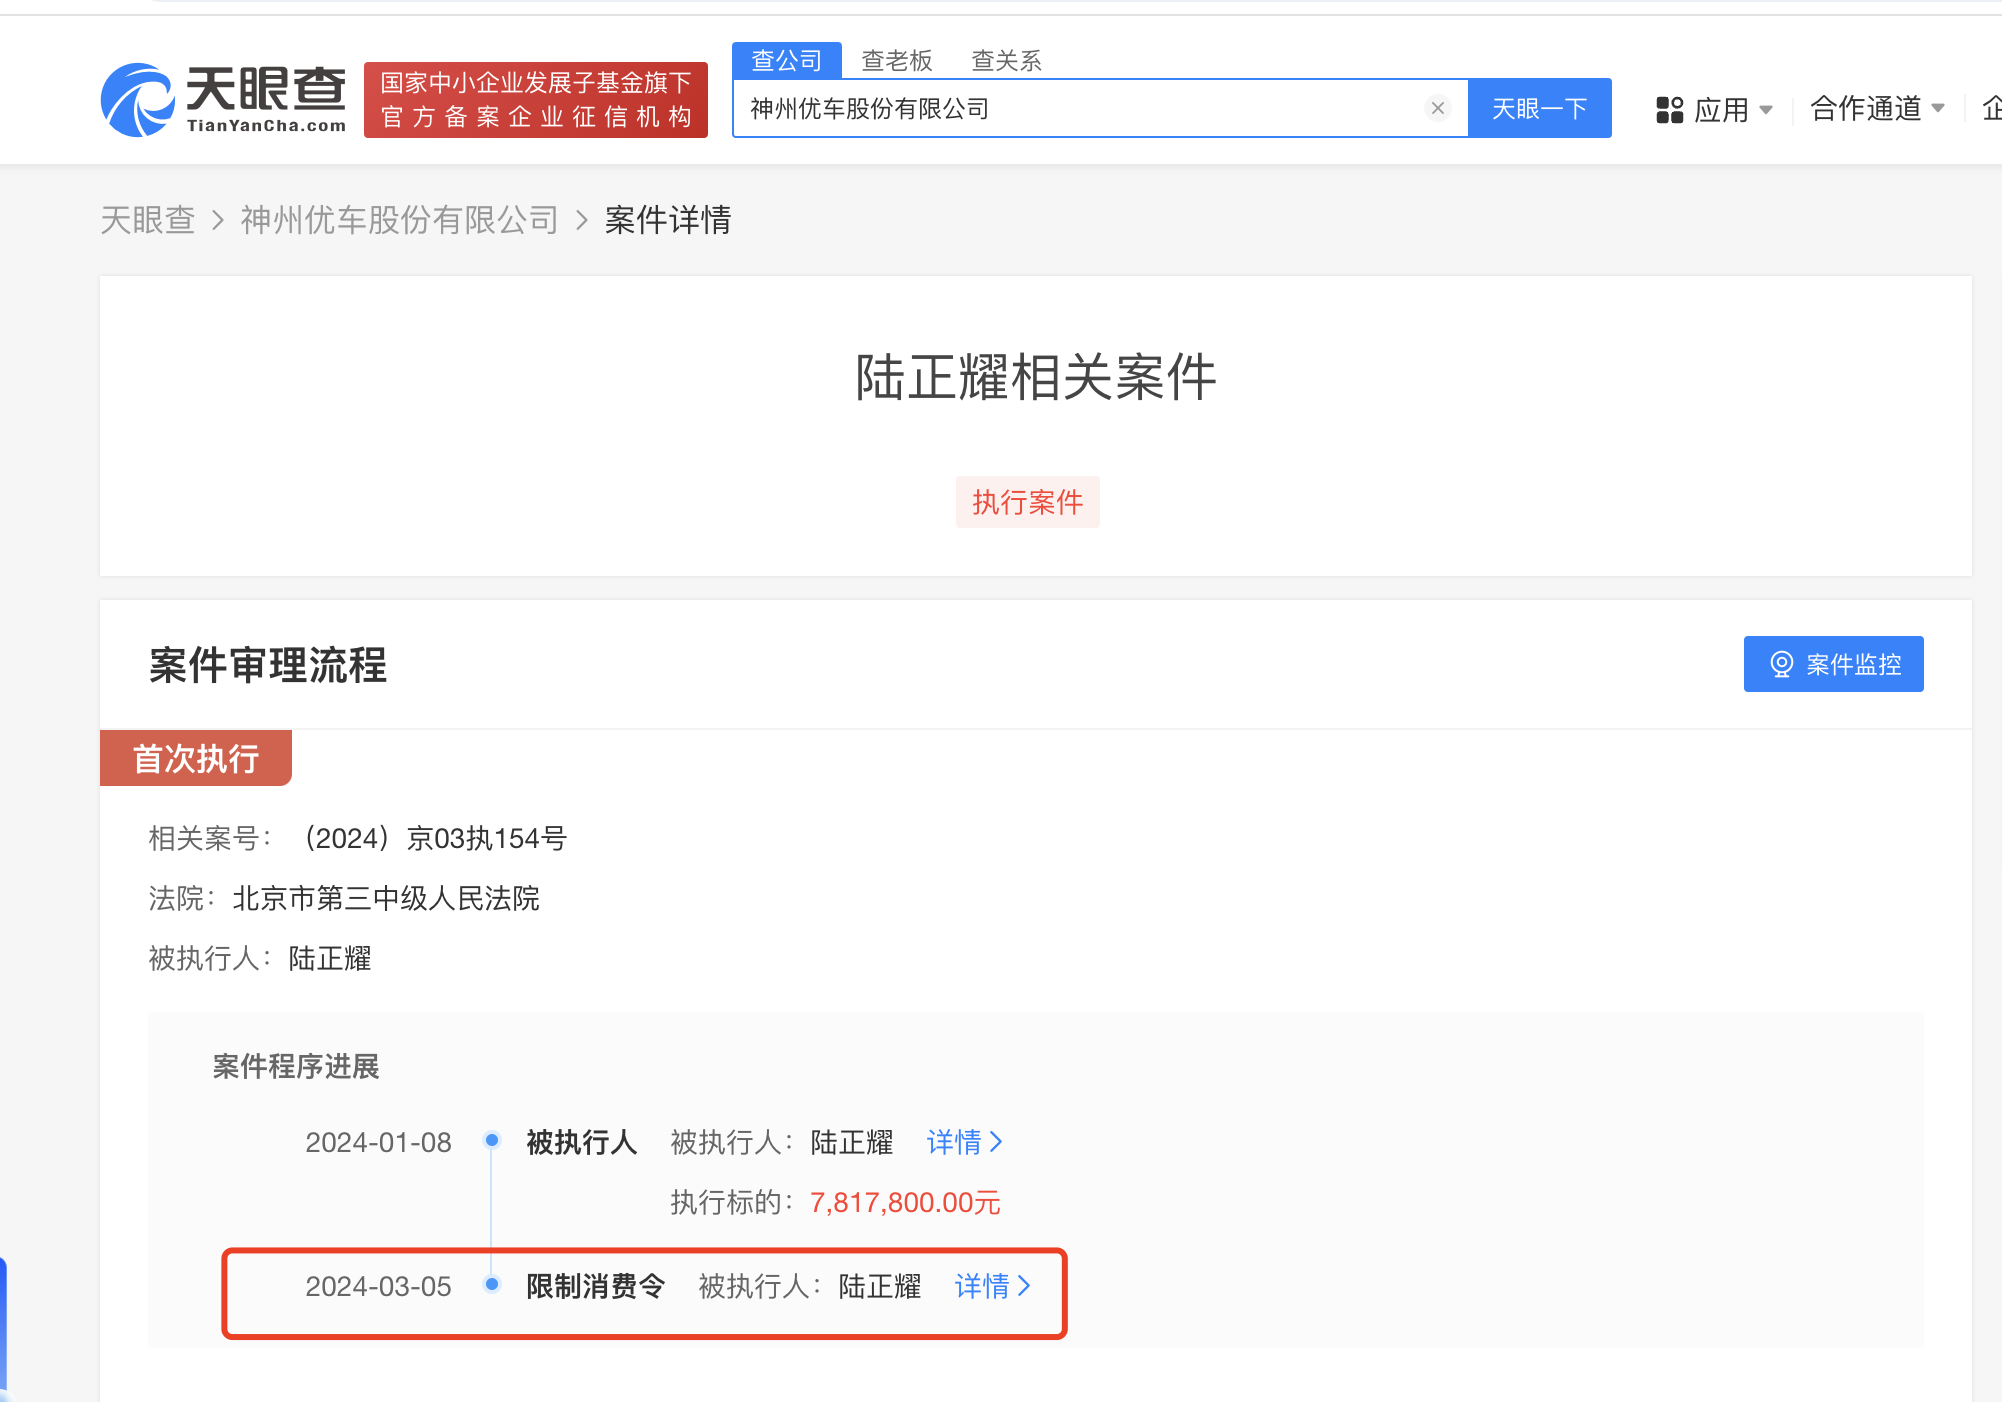
Task: Click the date 2024-01-08
Action: point(378,1142)
